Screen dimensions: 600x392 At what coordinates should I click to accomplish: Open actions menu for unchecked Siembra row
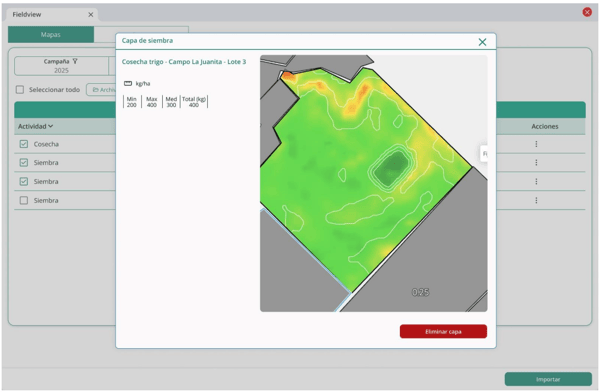tap(536, 200)
